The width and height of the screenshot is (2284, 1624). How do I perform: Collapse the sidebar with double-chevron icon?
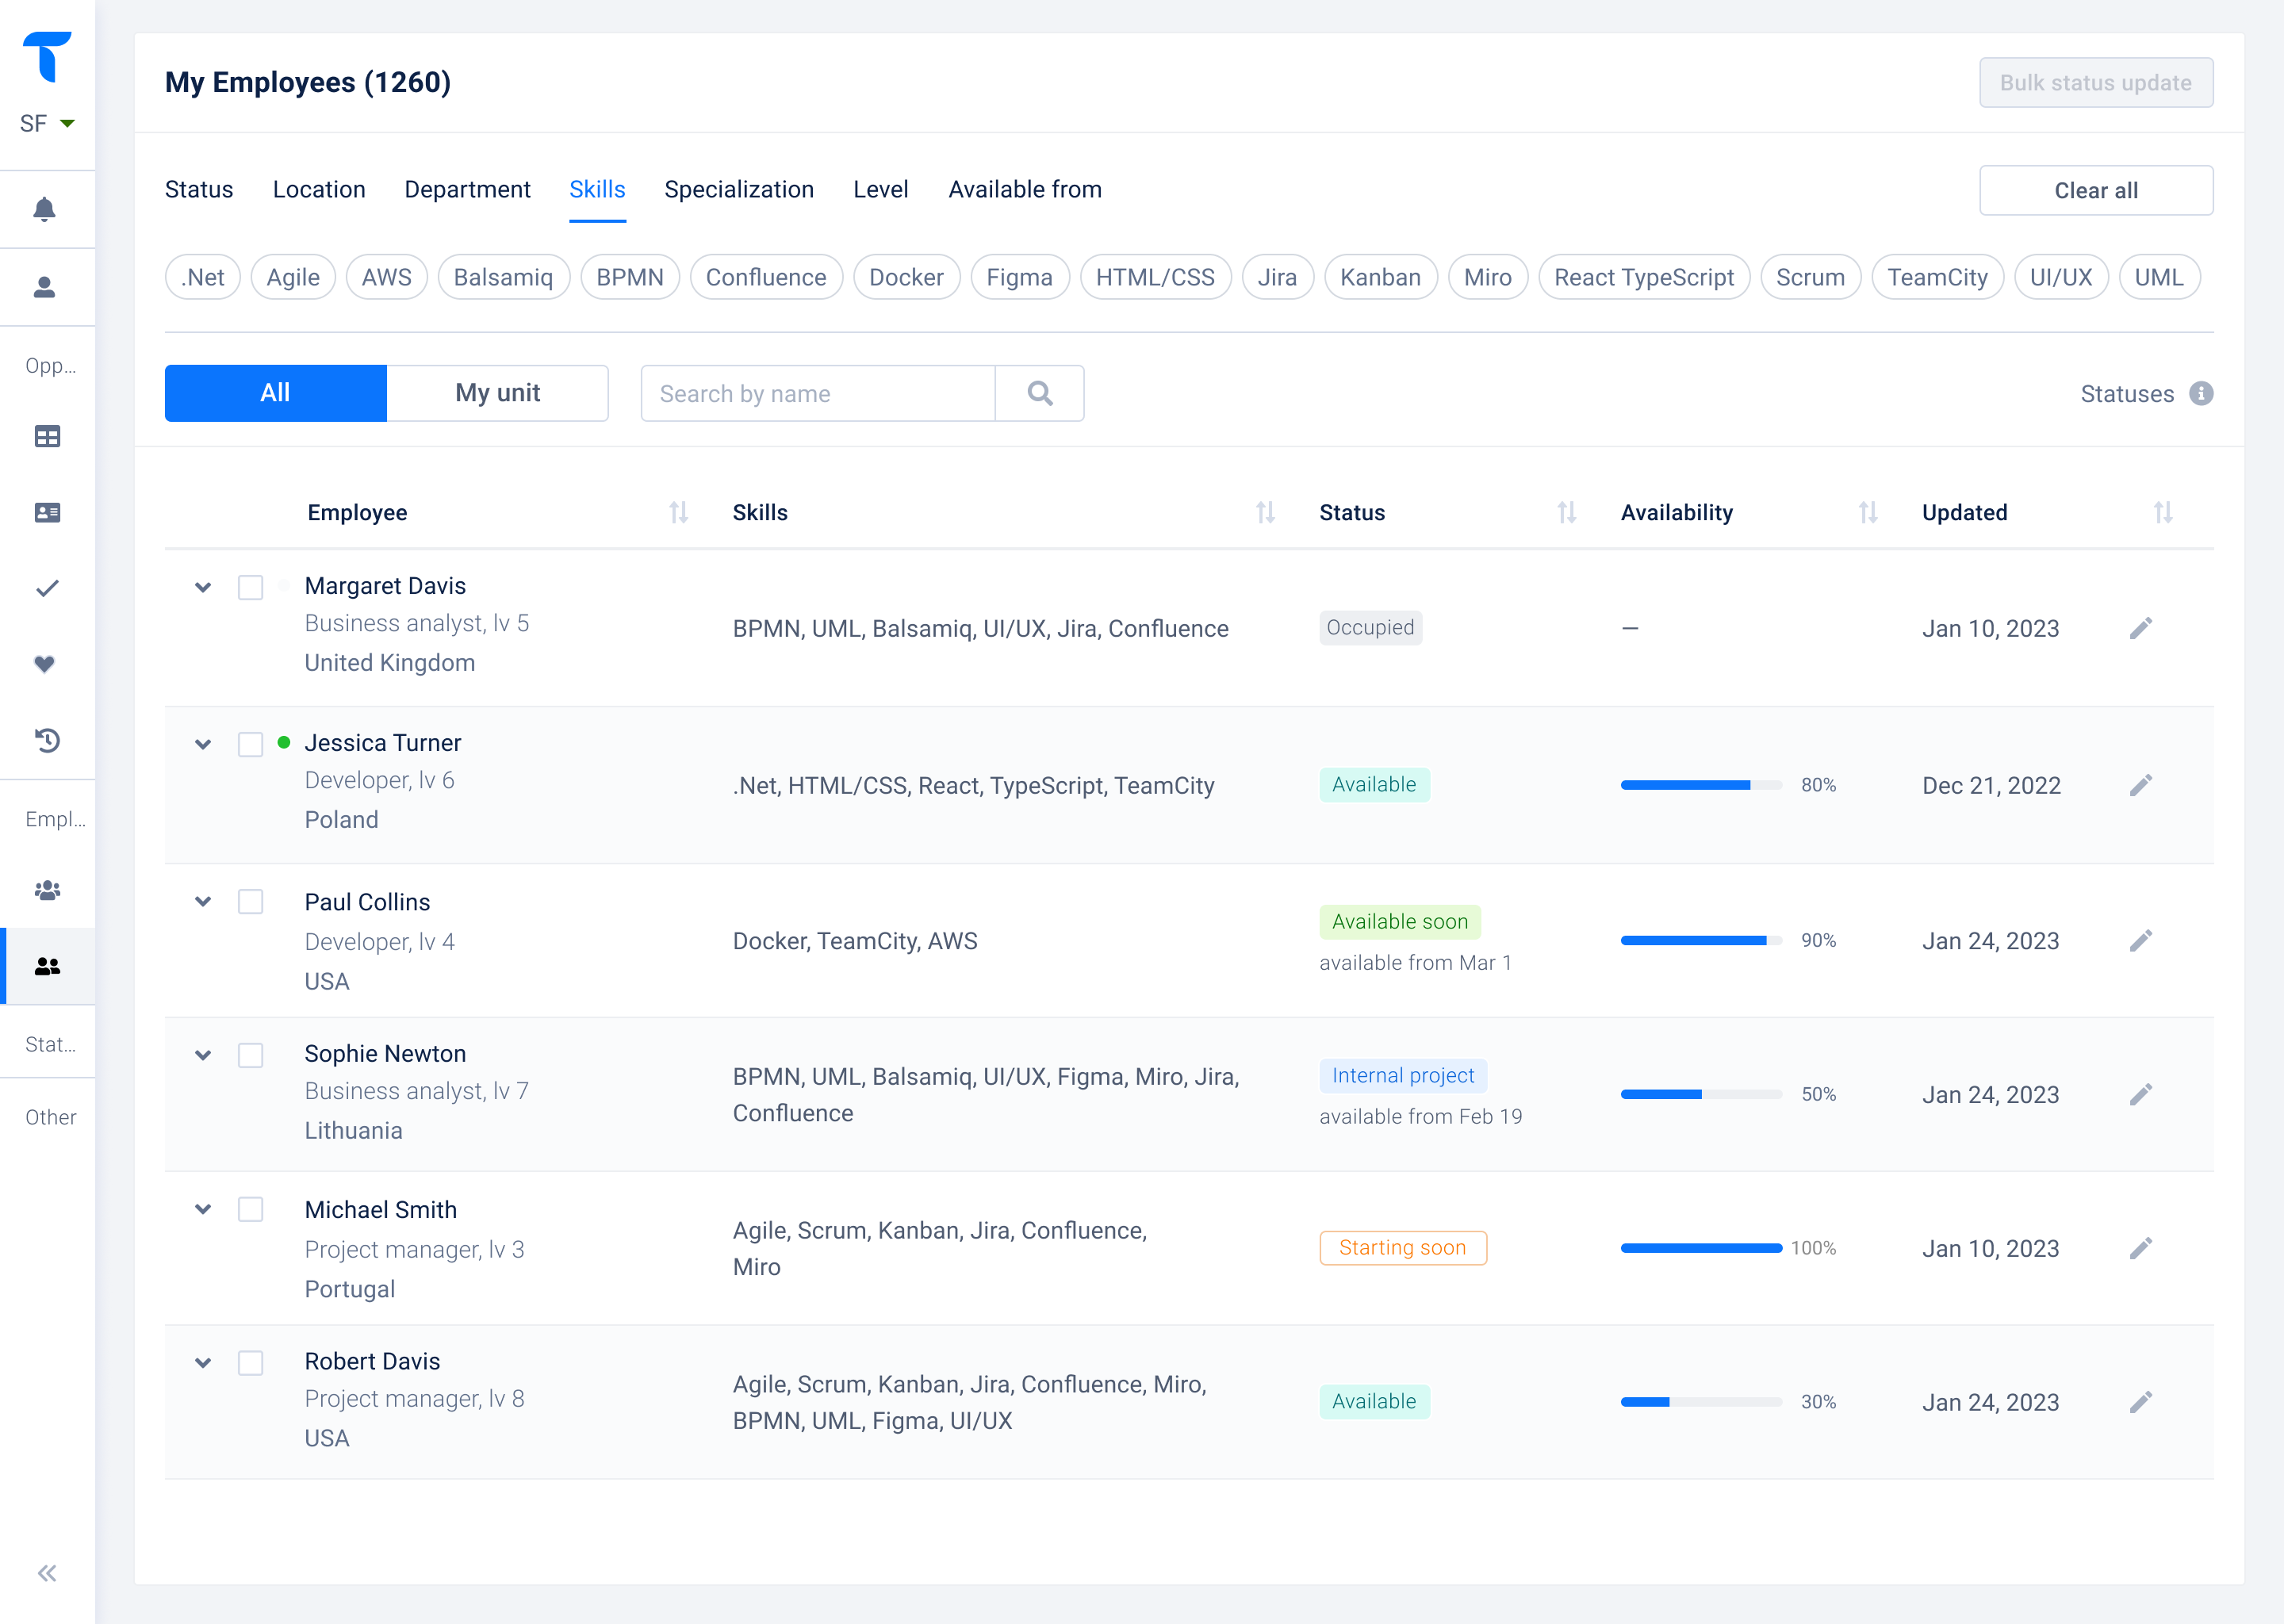click(x=47, y=1573)
